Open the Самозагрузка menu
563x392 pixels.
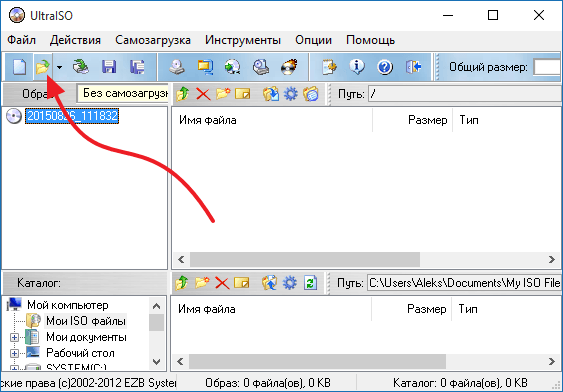(153, 40)
